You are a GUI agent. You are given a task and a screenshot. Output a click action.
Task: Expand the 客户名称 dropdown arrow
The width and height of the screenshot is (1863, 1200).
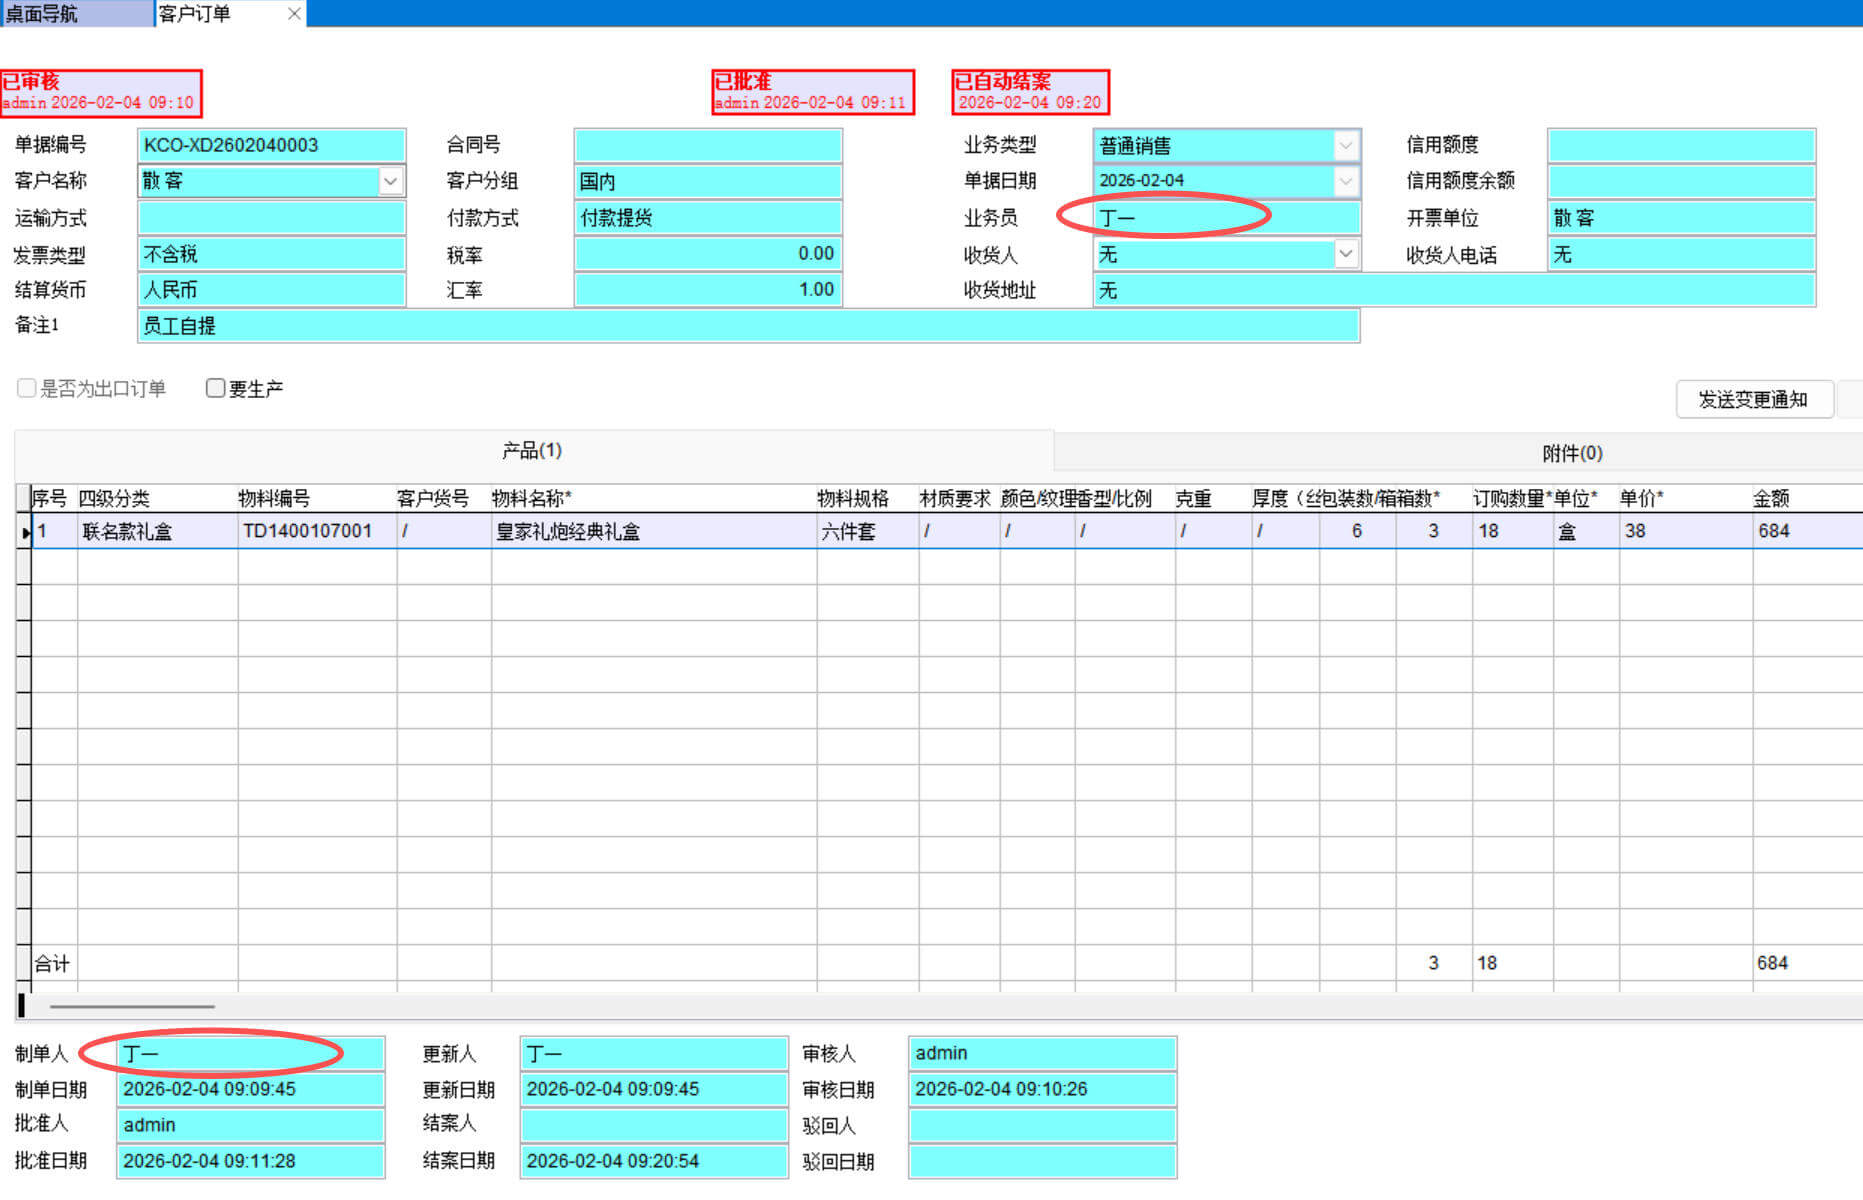[x=391, y=181]
